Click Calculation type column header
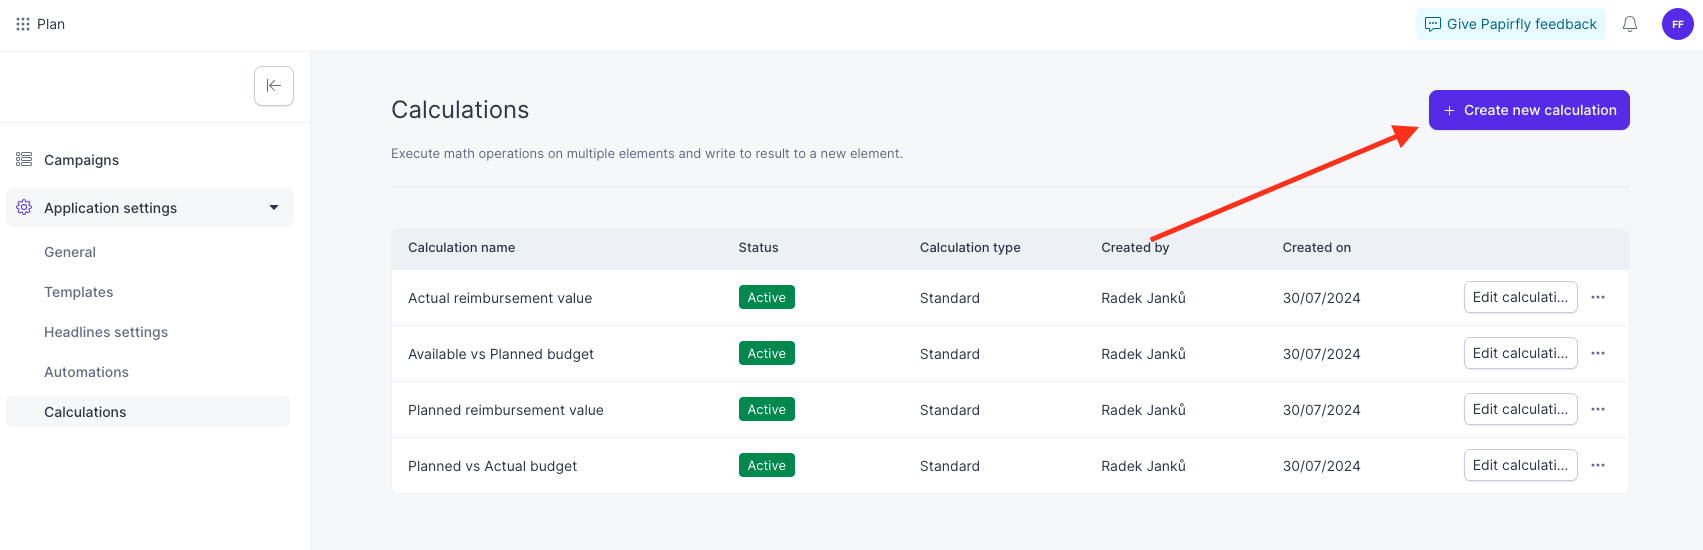The width and height of the screenshot is (1703, 550). [x=970, y=247]
